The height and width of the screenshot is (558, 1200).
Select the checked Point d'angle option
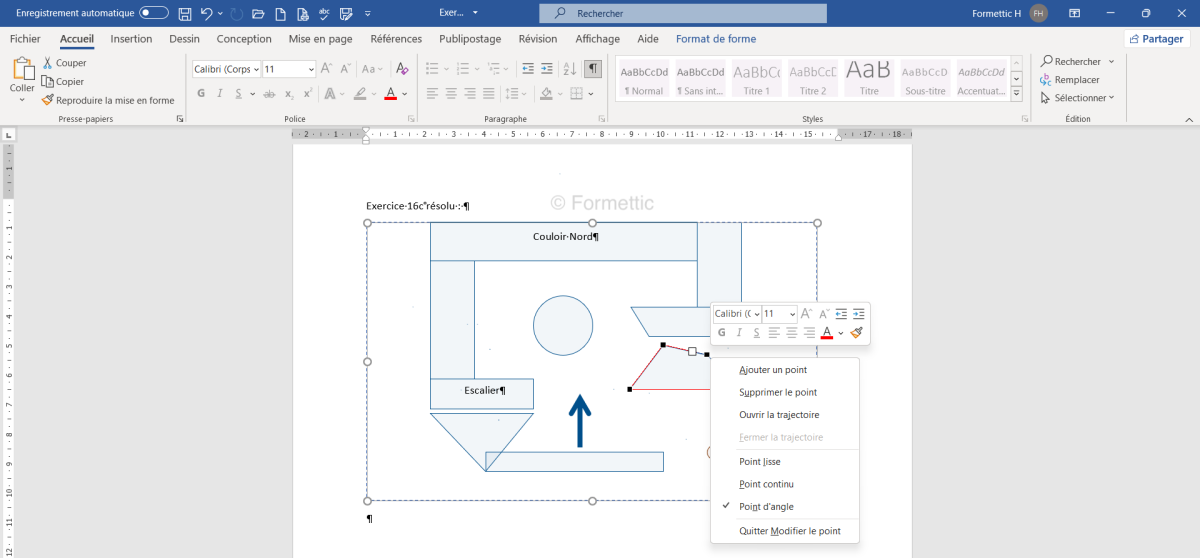click(766, 507)
